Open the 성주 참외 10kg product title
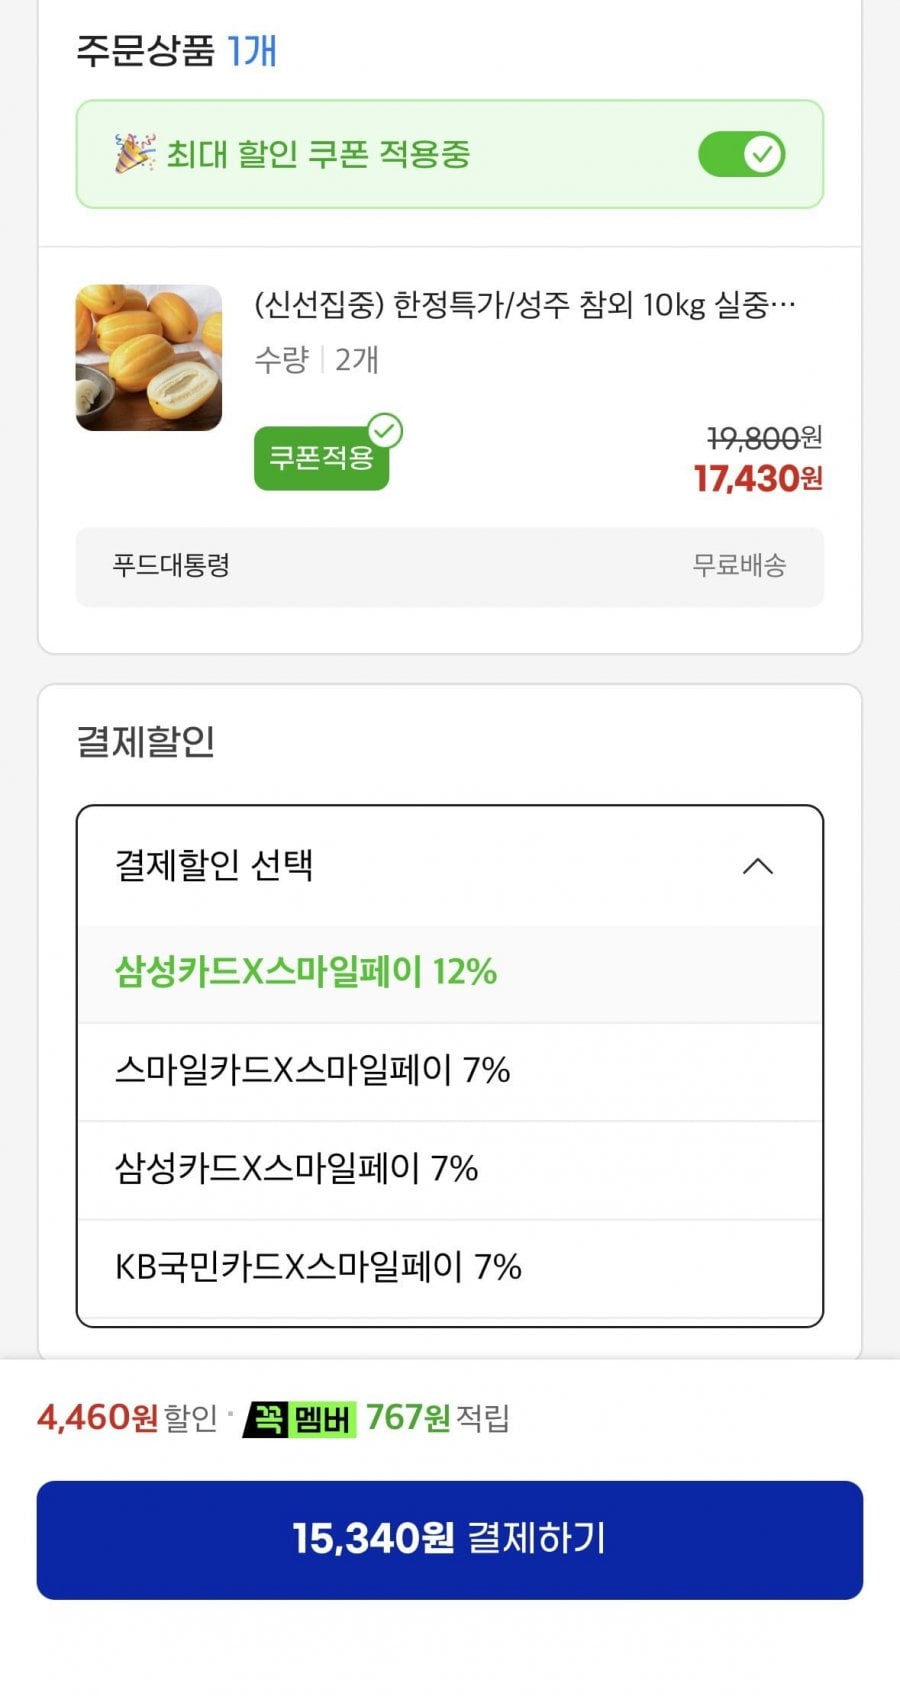This screenshot has height=1696, width=900. tap(525, 304)
